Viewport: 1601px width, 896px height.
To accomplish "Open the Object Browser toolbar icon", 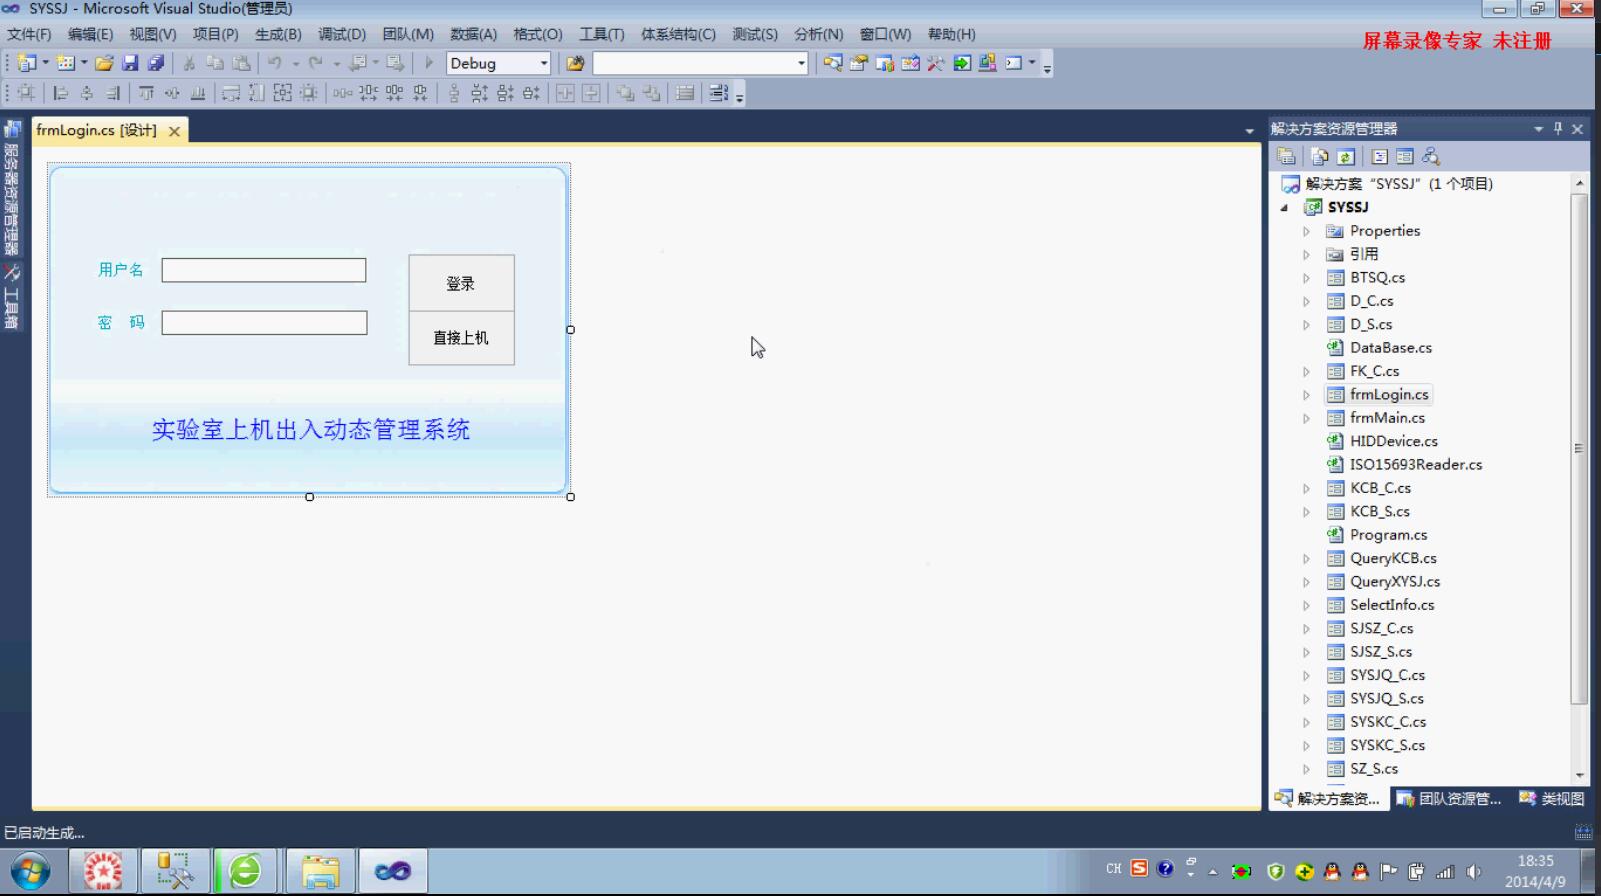I will 911,63.
